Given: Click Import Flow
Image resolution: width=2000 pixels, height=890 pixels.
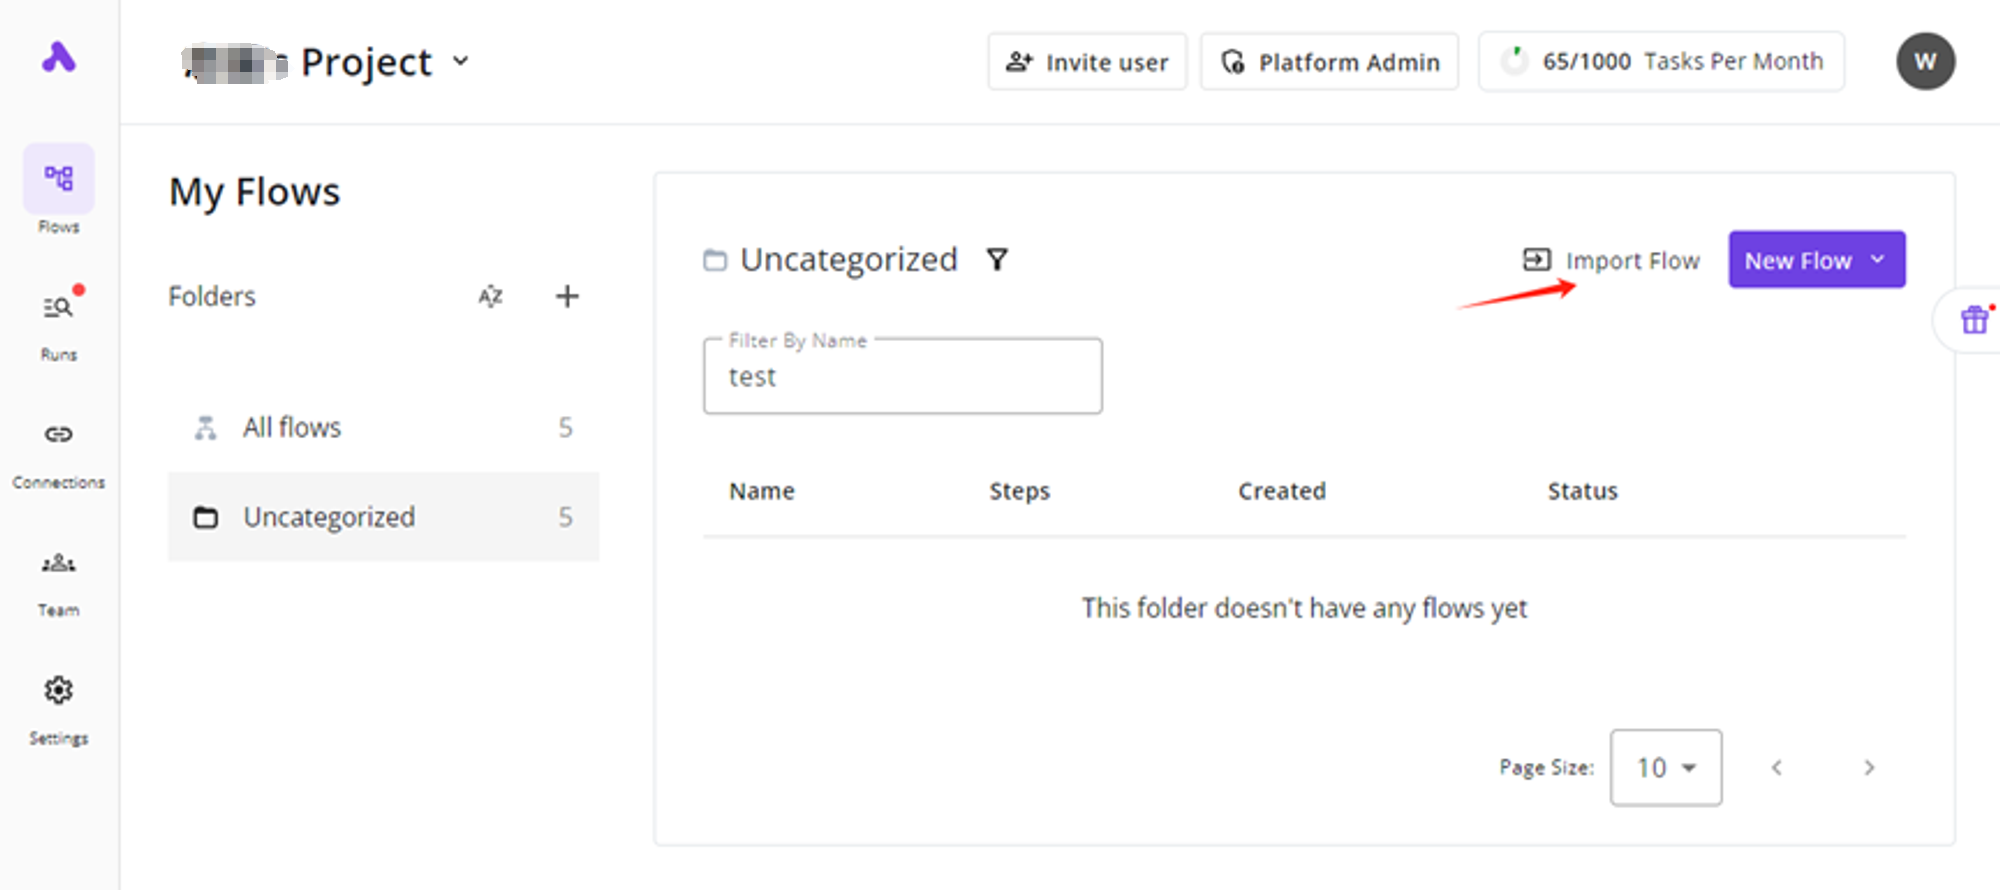Looking at the screenshot, I should [x=1611, y=261].
